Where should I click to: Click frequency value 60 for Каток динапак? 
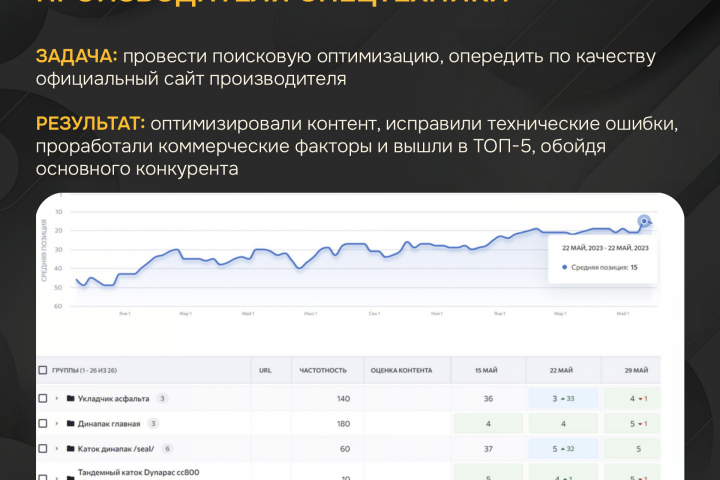pyautogui.click(x=345, y=449)
